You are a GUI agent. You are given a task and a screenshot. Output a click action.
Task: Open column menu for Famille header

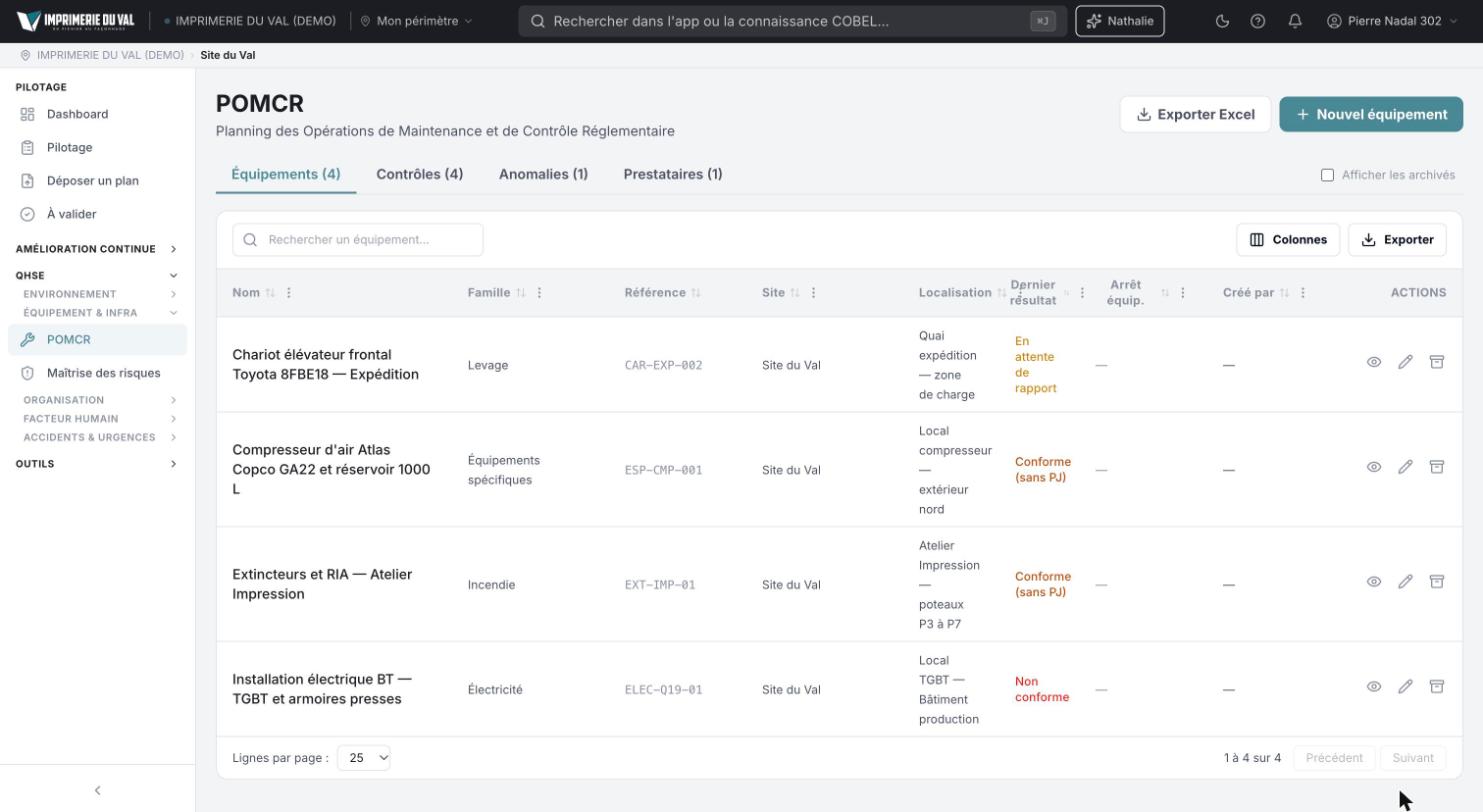[x=539, y=293]
